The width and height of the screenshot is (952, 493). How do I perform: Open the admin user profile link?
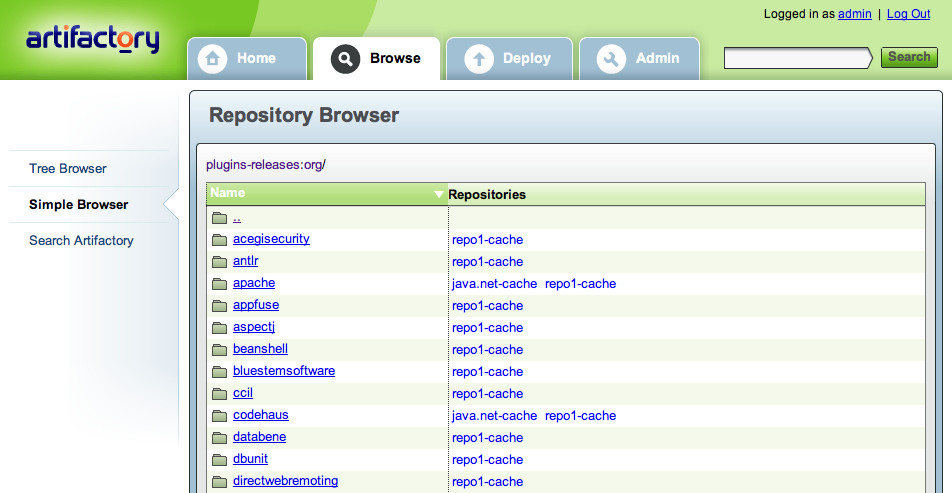click(854, 14)
